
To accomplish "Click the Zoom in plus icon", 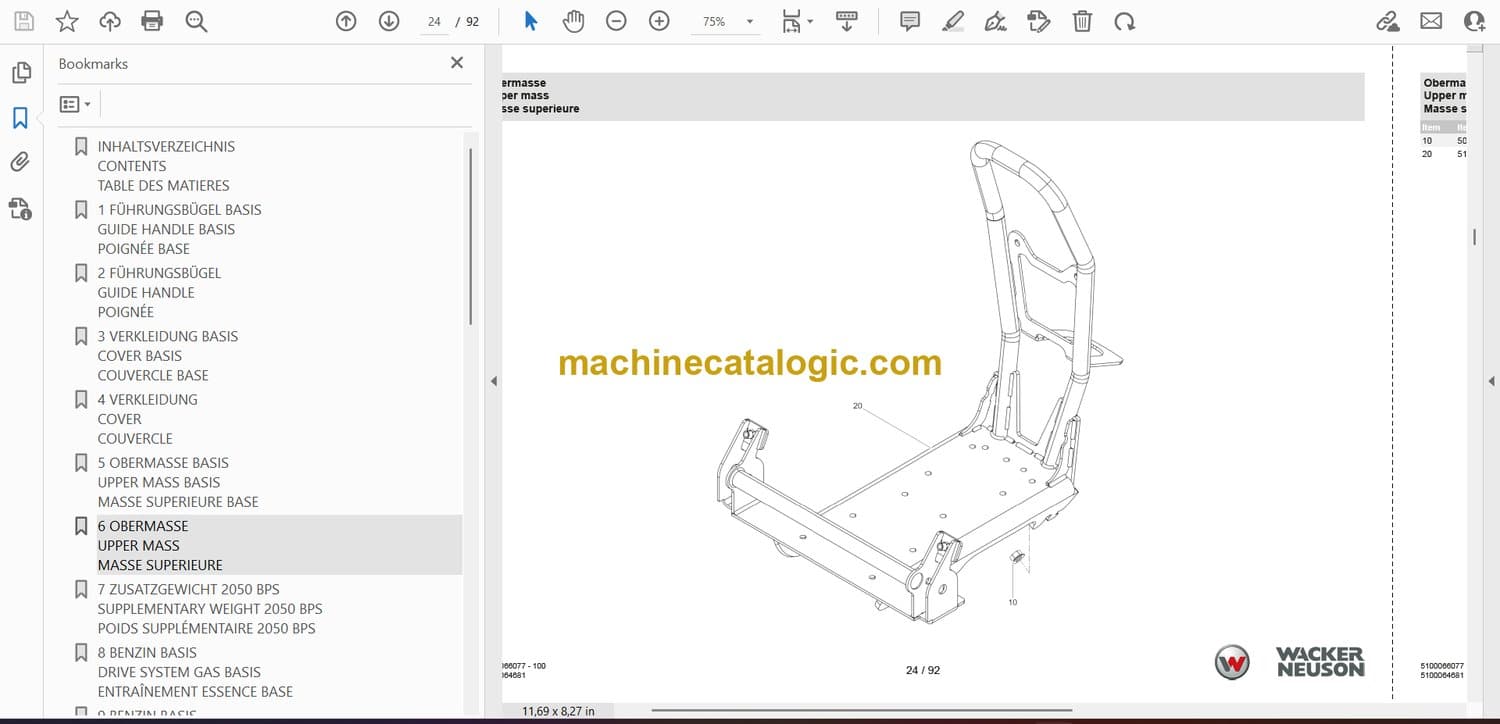I will point(659,21).
